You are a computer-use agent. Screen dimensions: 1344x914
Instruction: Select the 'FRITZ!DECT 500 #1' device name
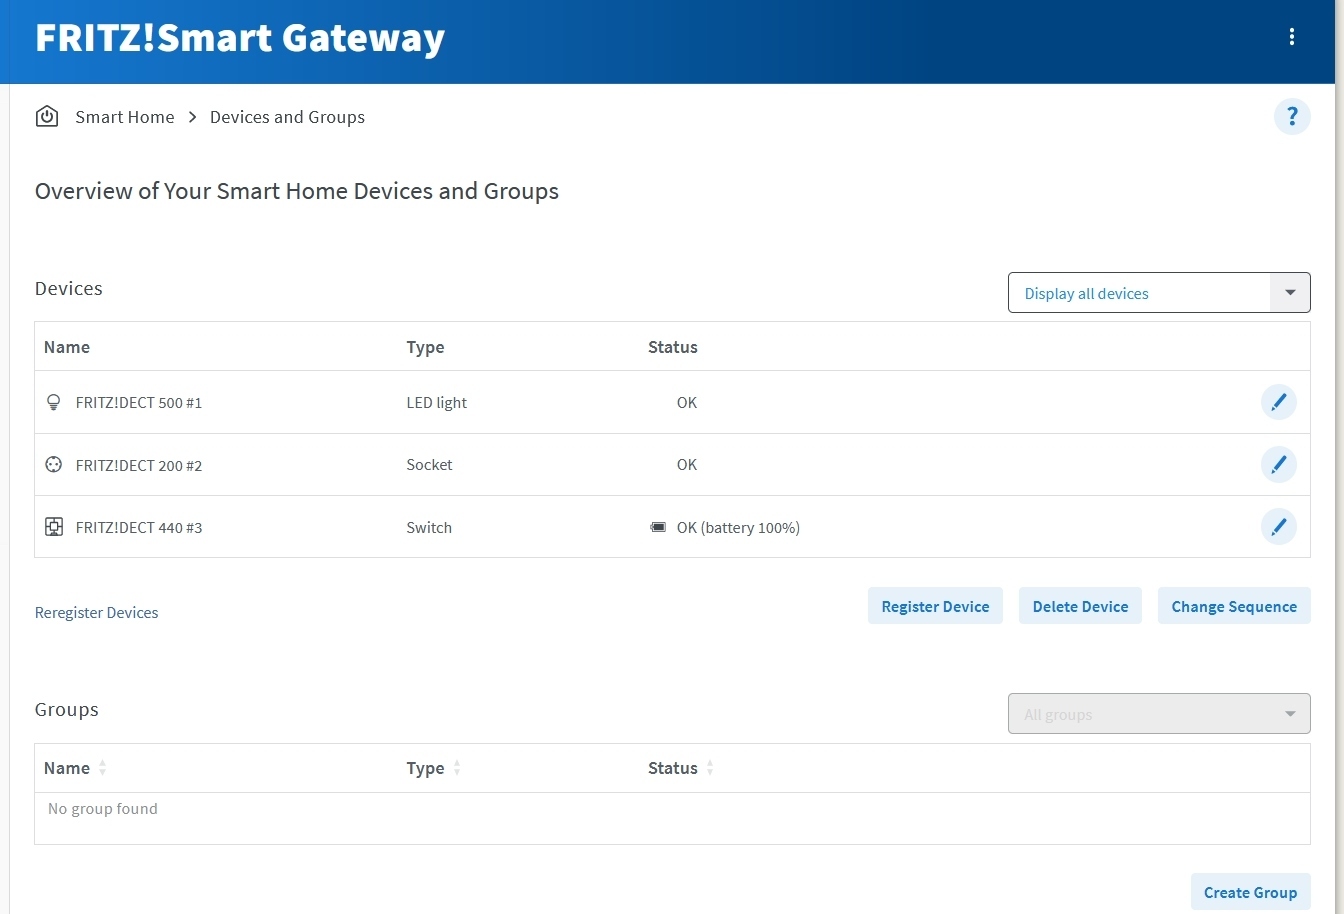[139, 403]
